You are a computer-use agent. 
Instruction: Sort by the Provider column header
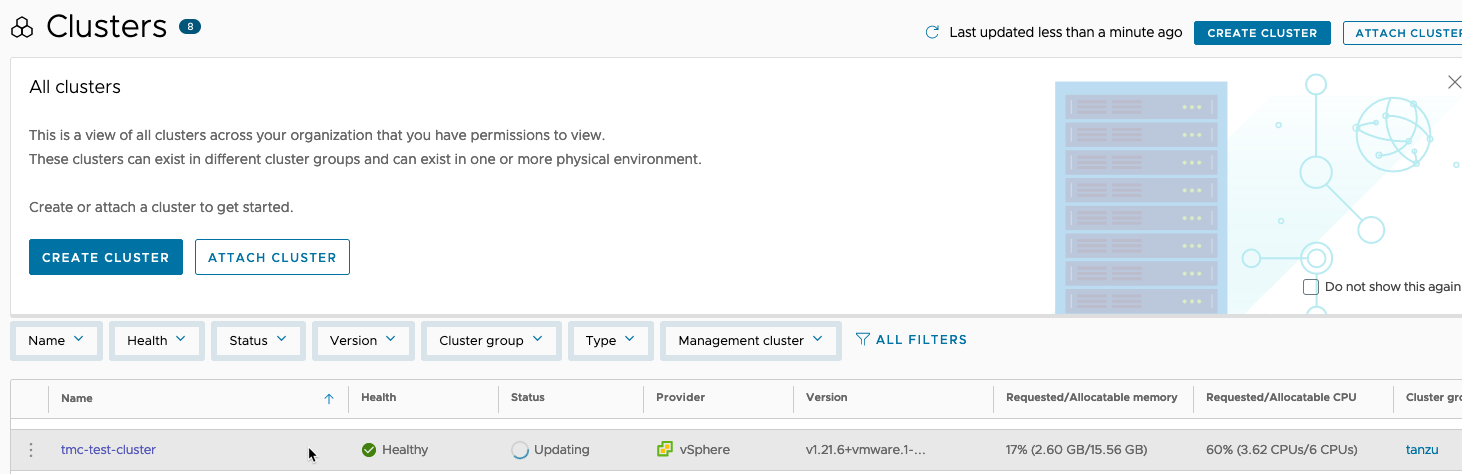click(681, 398)
